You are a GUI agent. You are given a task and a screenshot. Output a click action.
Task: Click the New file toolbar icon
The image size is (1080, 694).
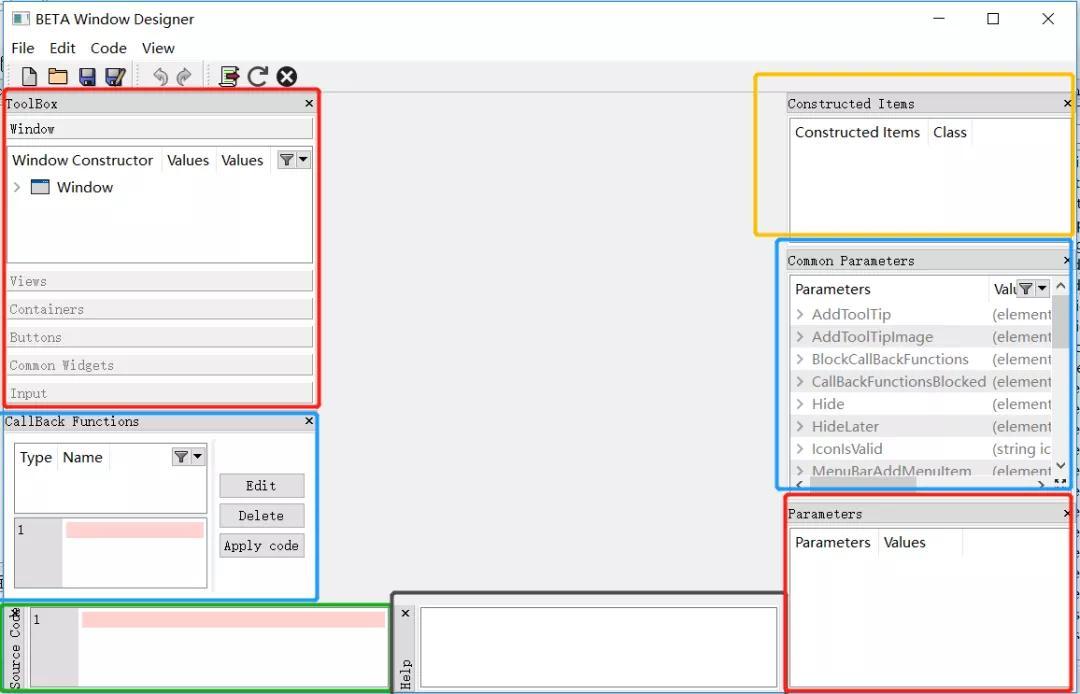point(30,76)
